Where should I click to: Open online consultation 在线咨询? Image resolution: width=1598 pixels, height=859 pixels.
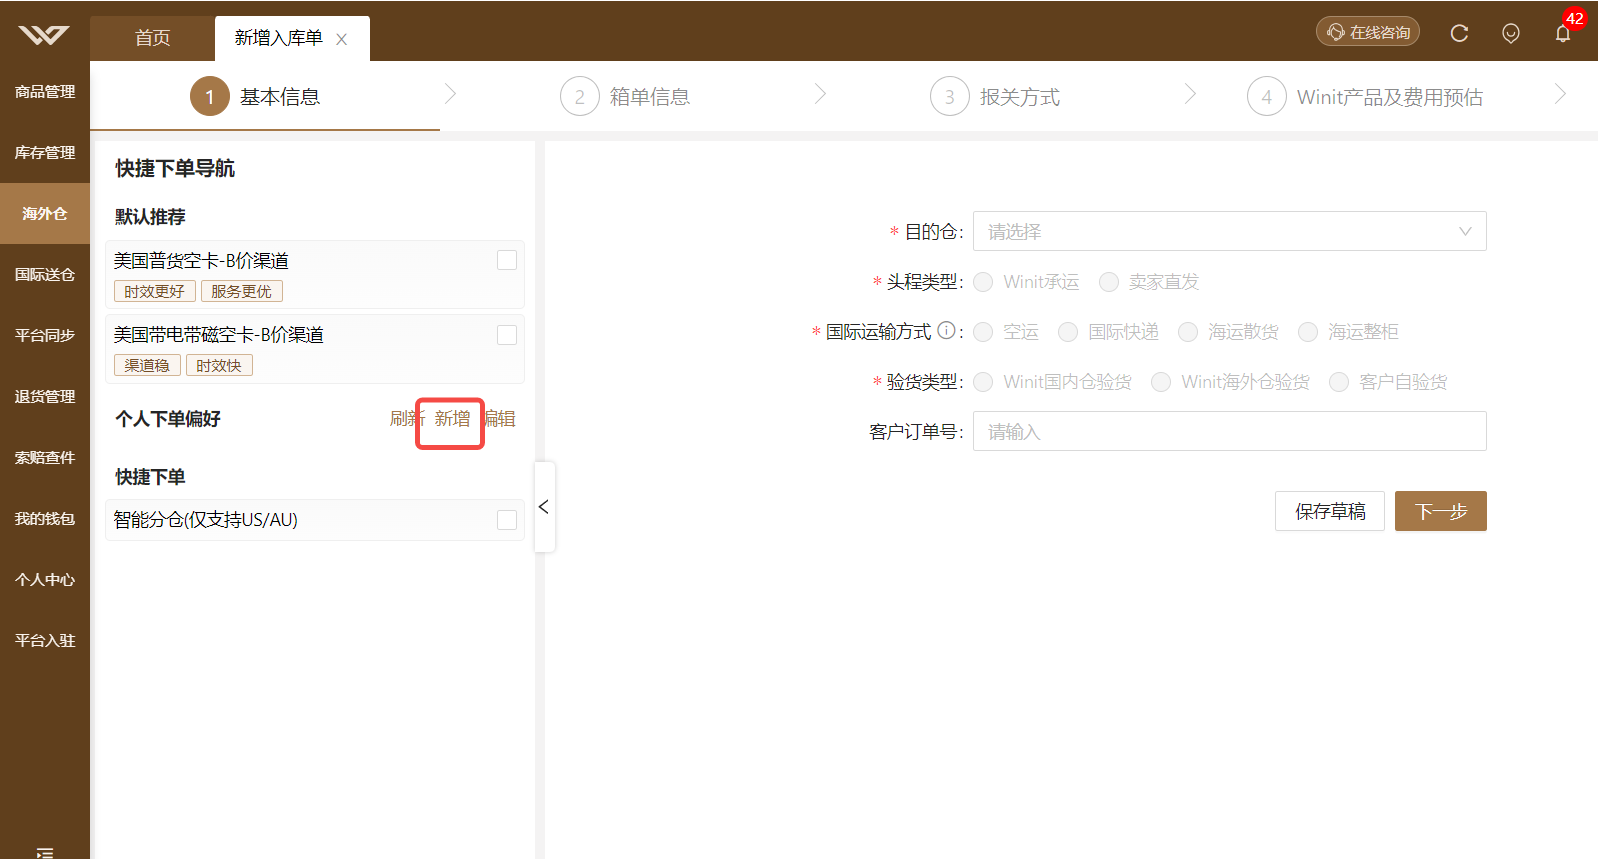pyautogui.click(x=1367, y=32)
